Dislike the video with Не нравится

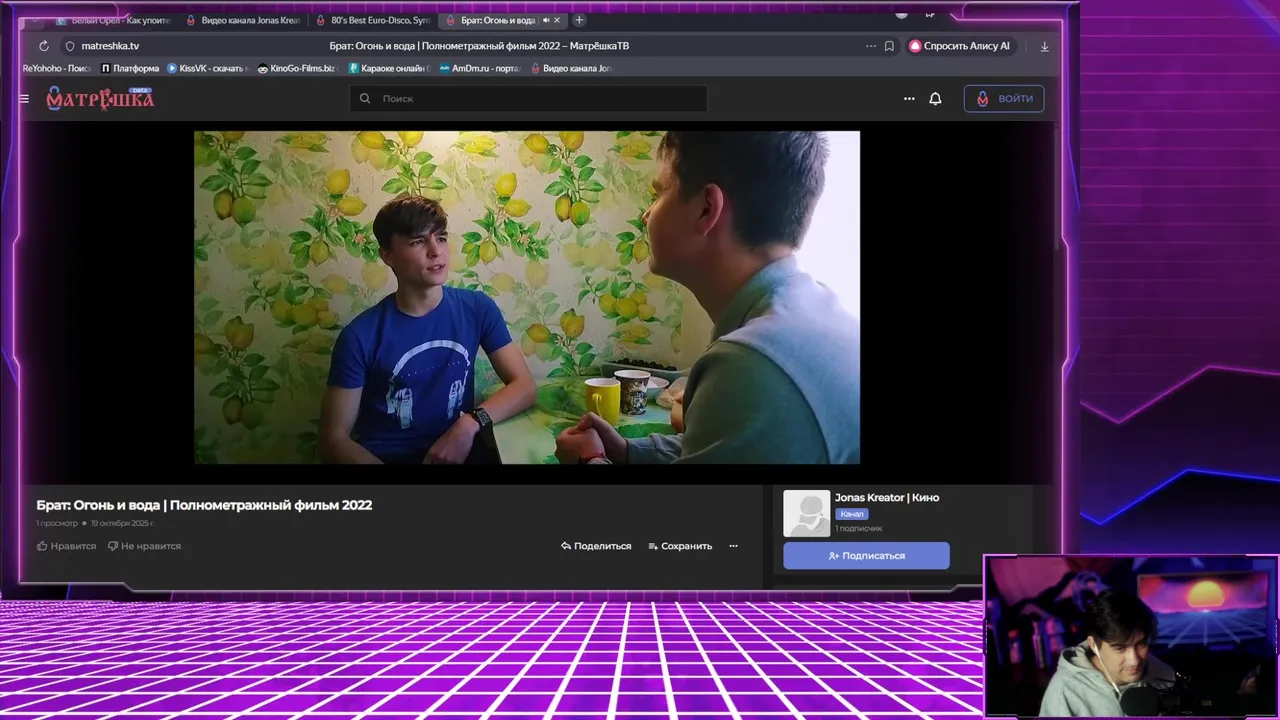(x=144, y=546)
